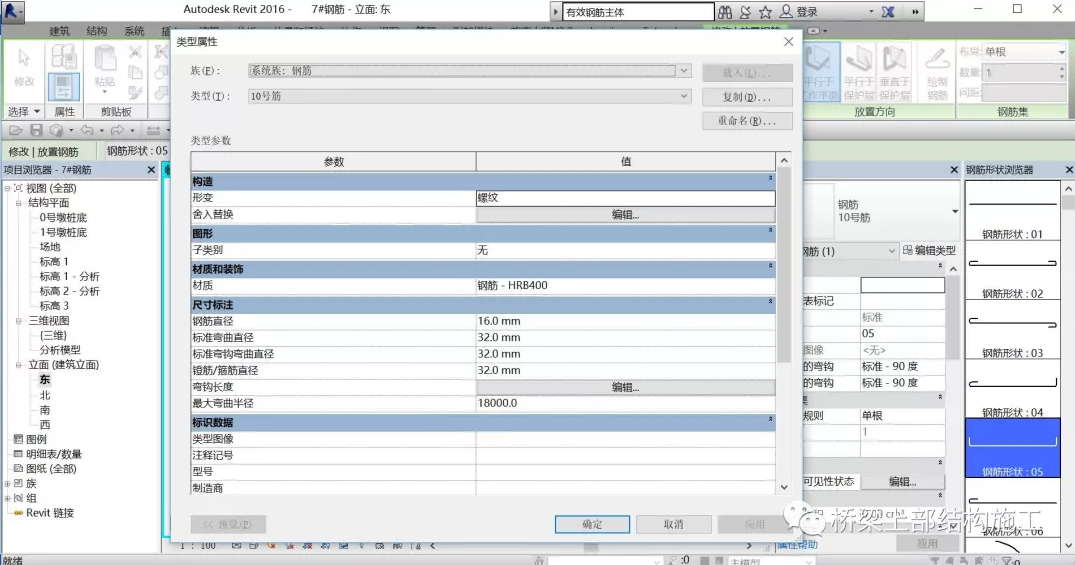Open the 布局 dropdown set to 单根

[1062, 52]
